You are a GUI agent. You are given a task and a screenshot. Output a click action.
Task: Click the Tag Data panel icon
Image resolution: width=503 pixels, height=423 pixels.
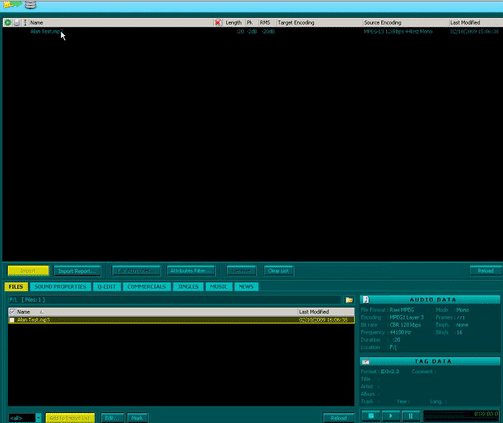coord(366,361)
